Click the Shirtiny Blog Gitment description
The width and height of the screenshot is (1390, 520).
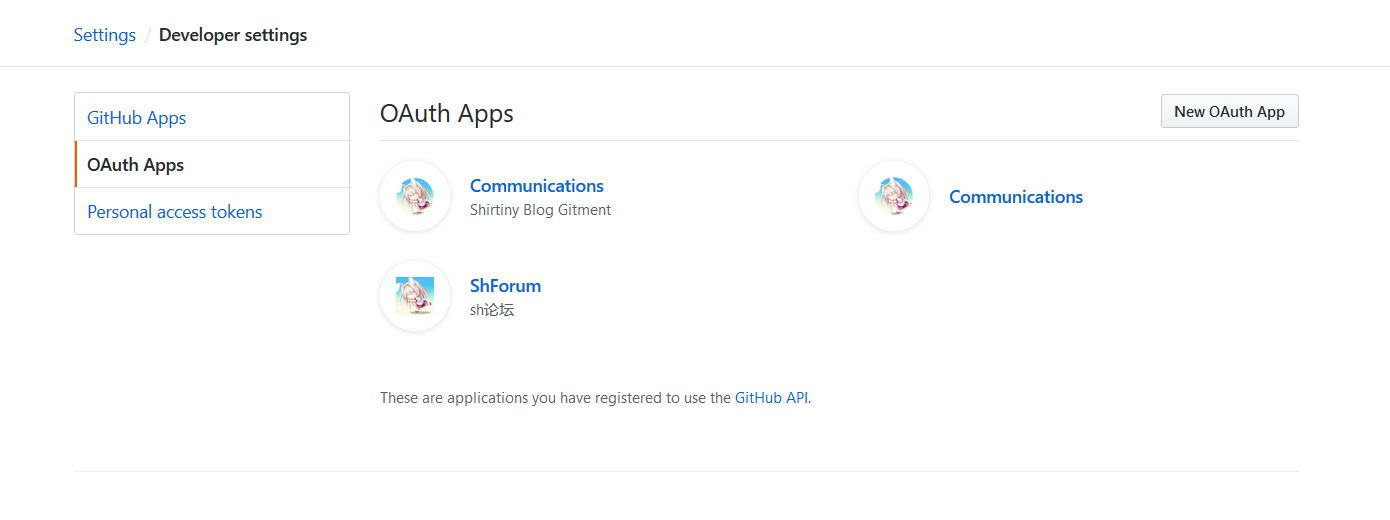pyautogui.click(x=540, y=210)
